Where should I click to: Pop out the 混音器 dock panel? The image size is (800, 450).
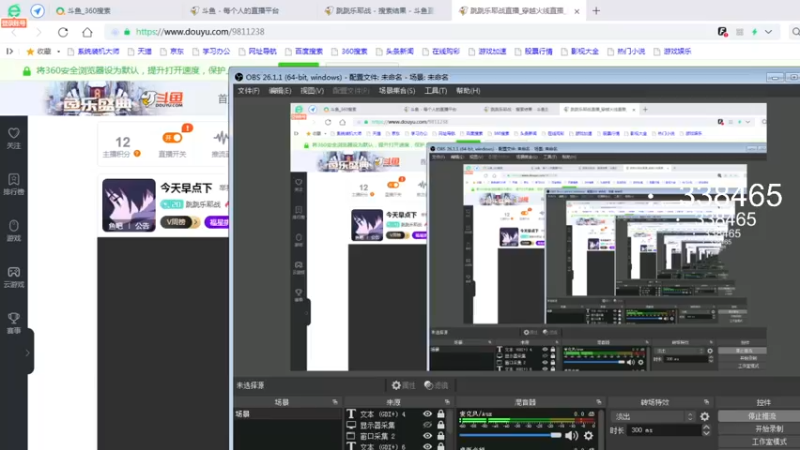point(598,402)
